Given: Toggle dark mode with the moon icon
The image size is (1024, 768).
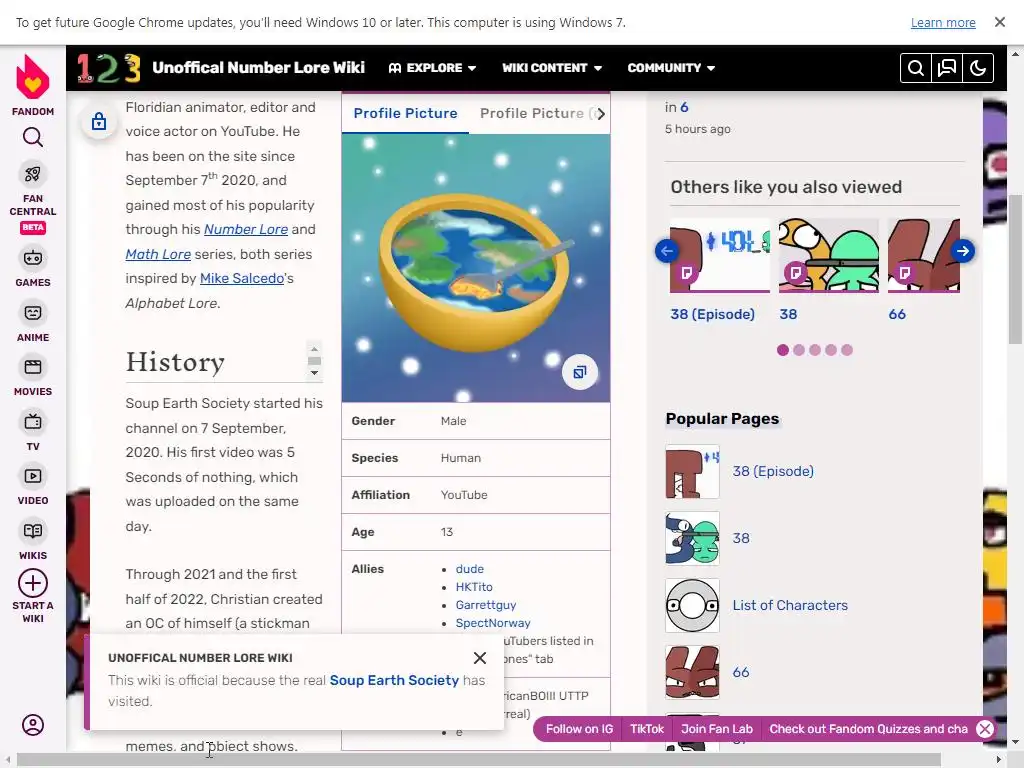Looking at the screenshot, I should pyautogui.click(x=978, y=68).
